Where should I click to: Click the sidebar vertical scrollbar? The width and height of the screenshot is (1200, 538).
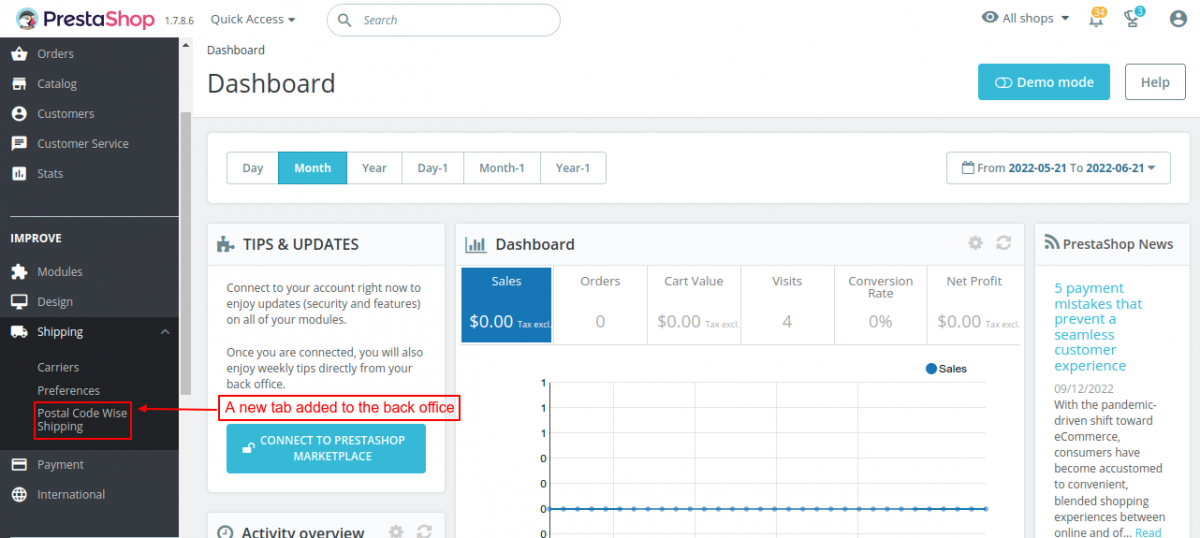coord(185,253)
